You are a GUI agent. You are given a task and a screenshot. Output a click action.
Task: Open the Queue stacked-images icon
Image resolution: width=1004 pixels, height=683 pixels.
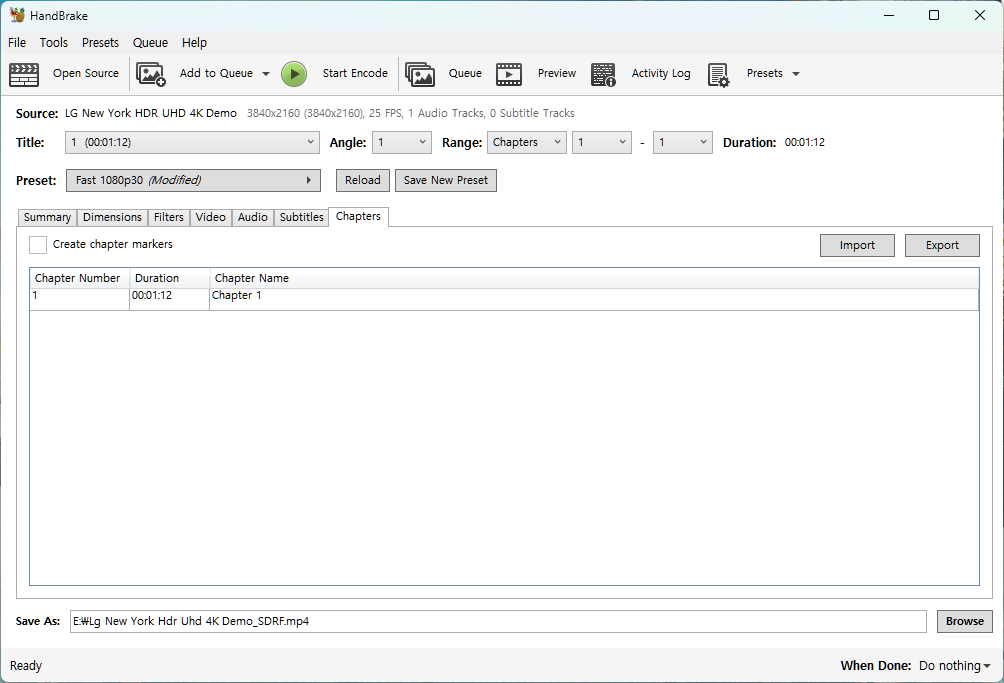[x=420, y=74]
